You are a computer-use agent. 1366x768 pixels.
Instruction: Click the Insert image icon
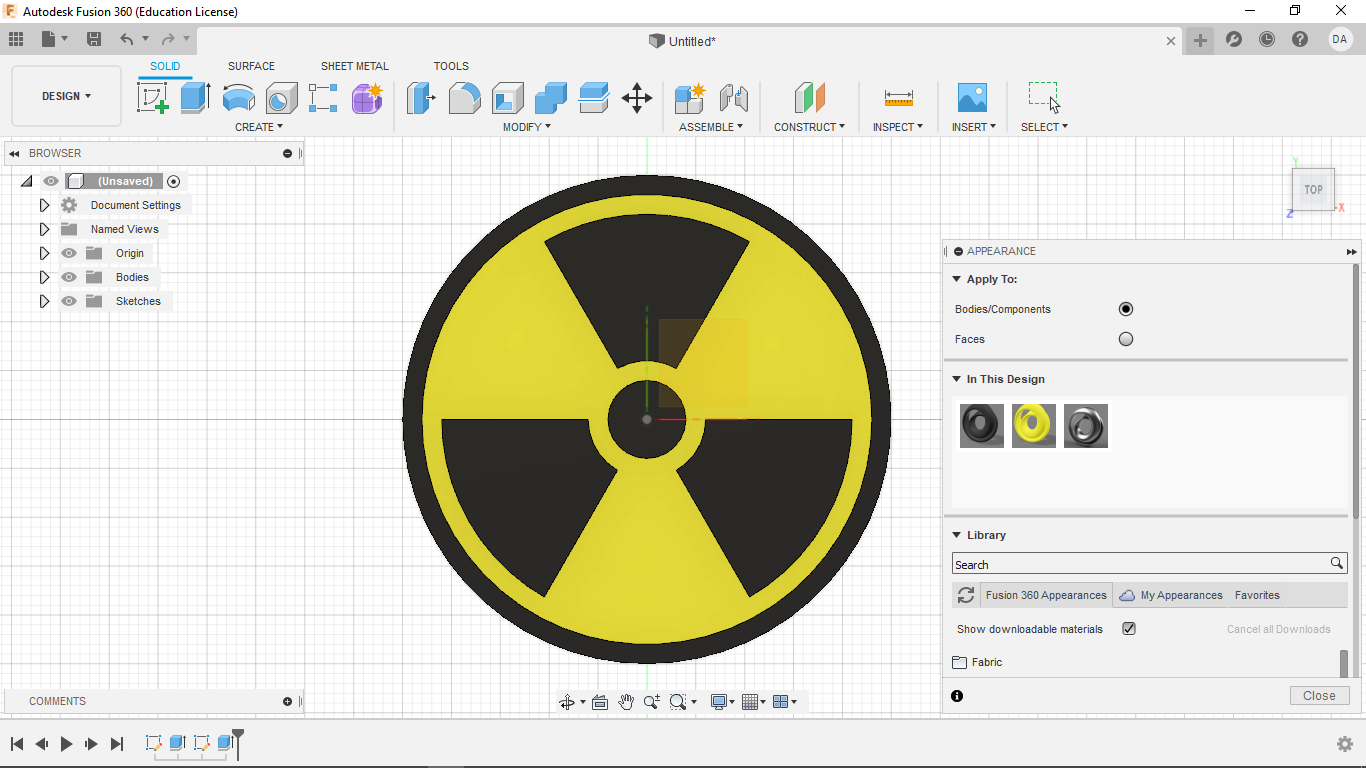tap(972, 98)
